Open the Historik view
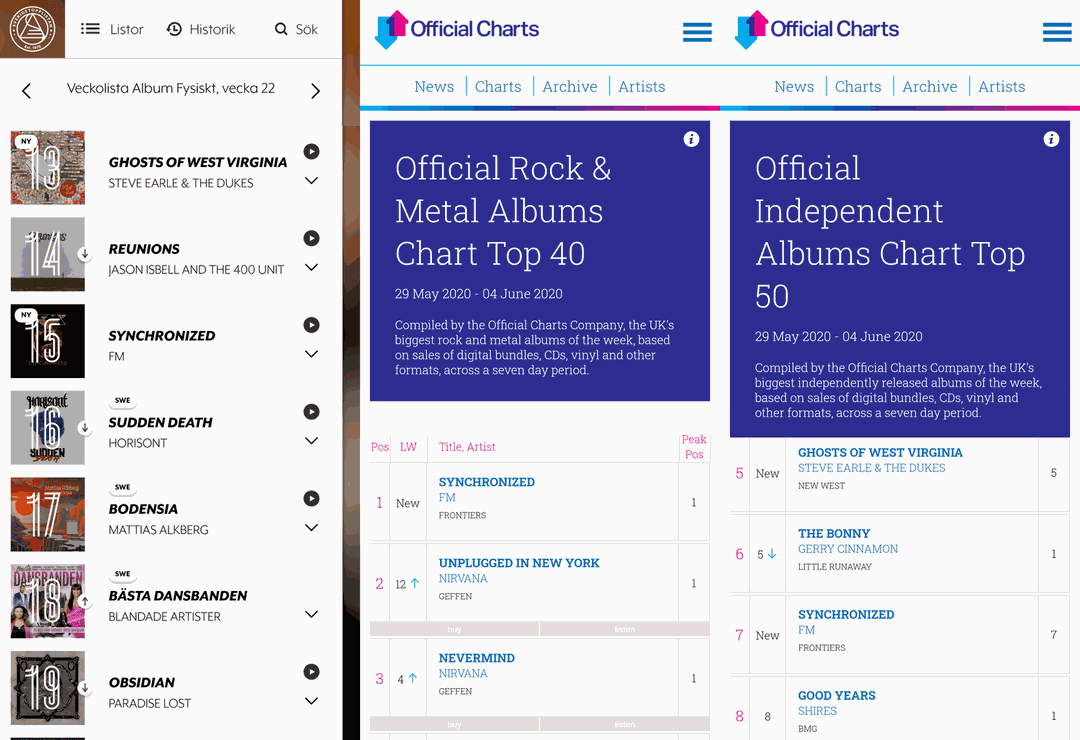1080x740 pixels. coord(200,28)
